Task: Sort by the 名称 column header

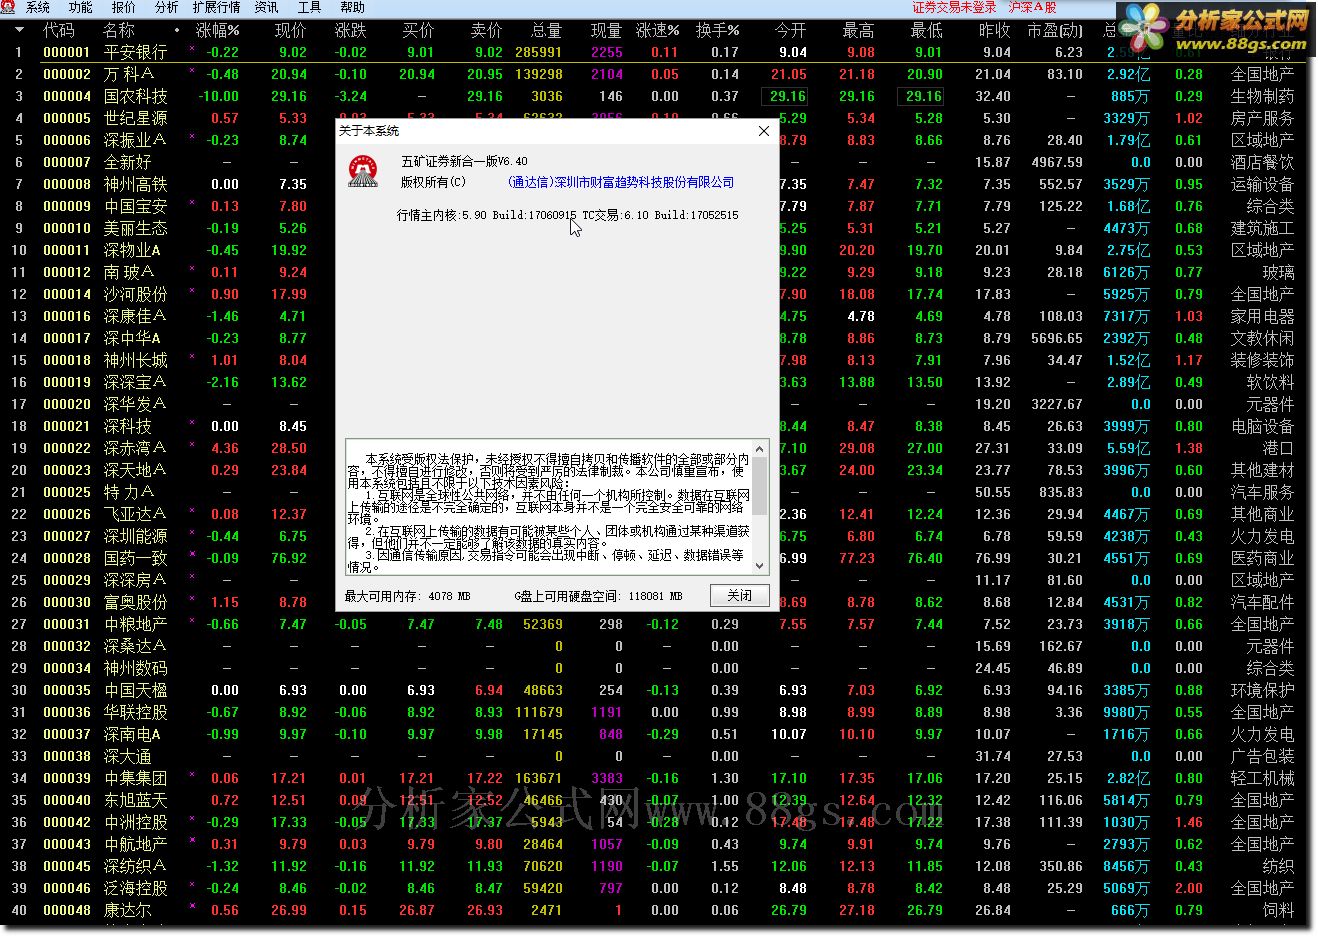Action: [x=119, y=30]
